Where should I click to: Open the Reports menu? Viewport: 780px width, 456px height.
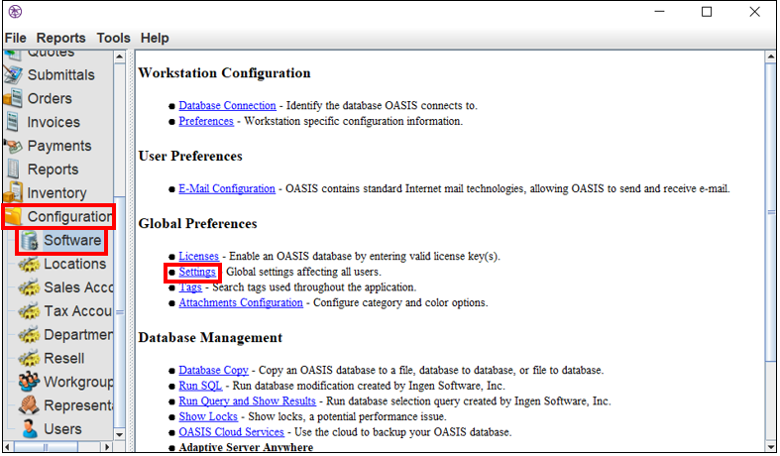point(61,38)
